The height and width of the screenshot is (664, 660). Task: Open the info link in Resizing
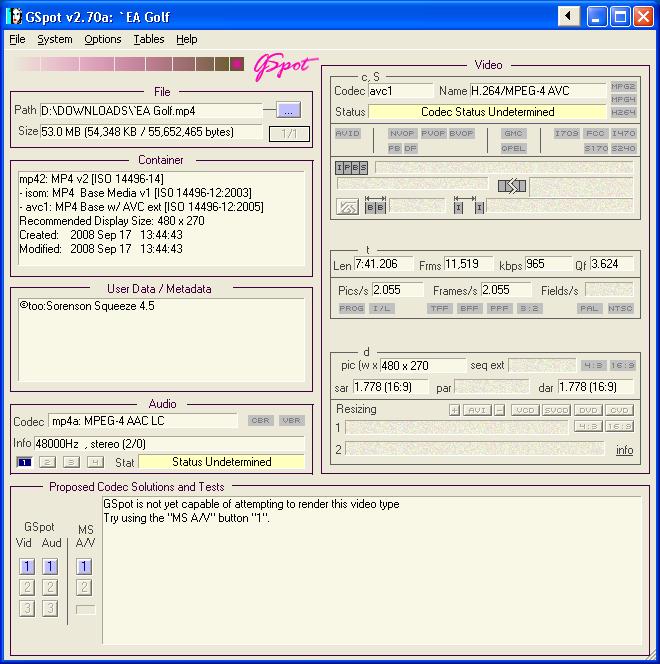(x=624, y=450)
